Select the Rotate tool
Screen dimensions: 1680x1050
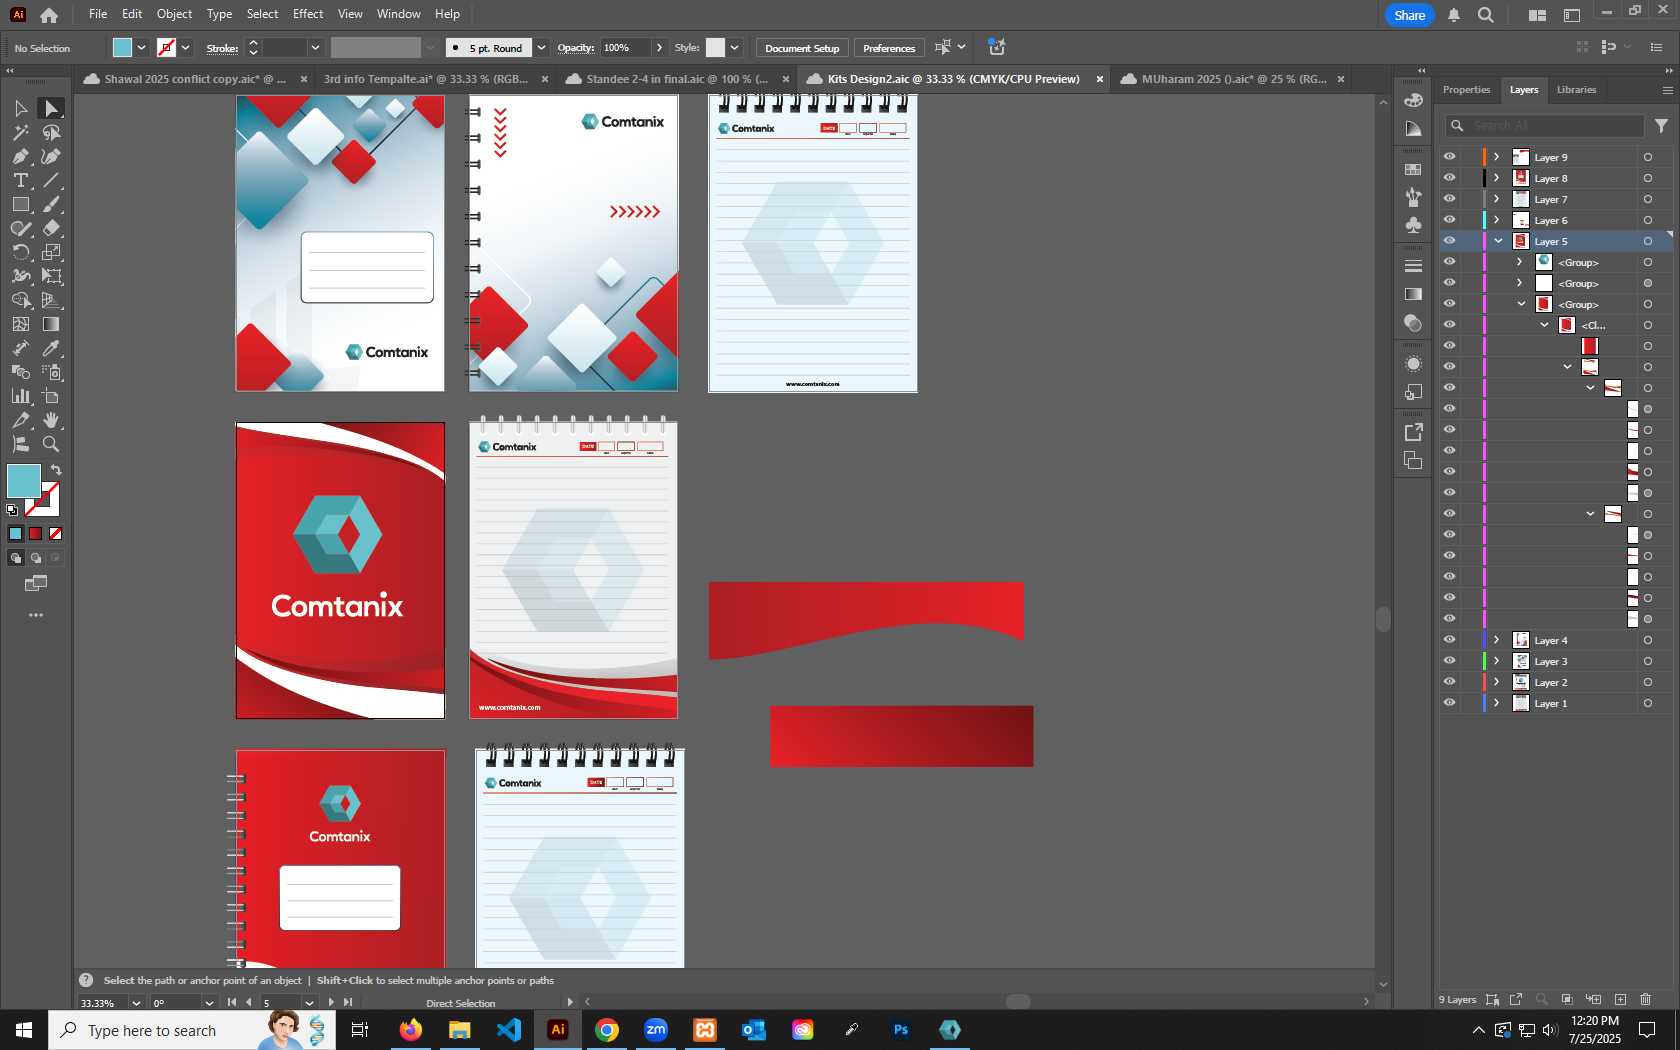tap(20, 252)
